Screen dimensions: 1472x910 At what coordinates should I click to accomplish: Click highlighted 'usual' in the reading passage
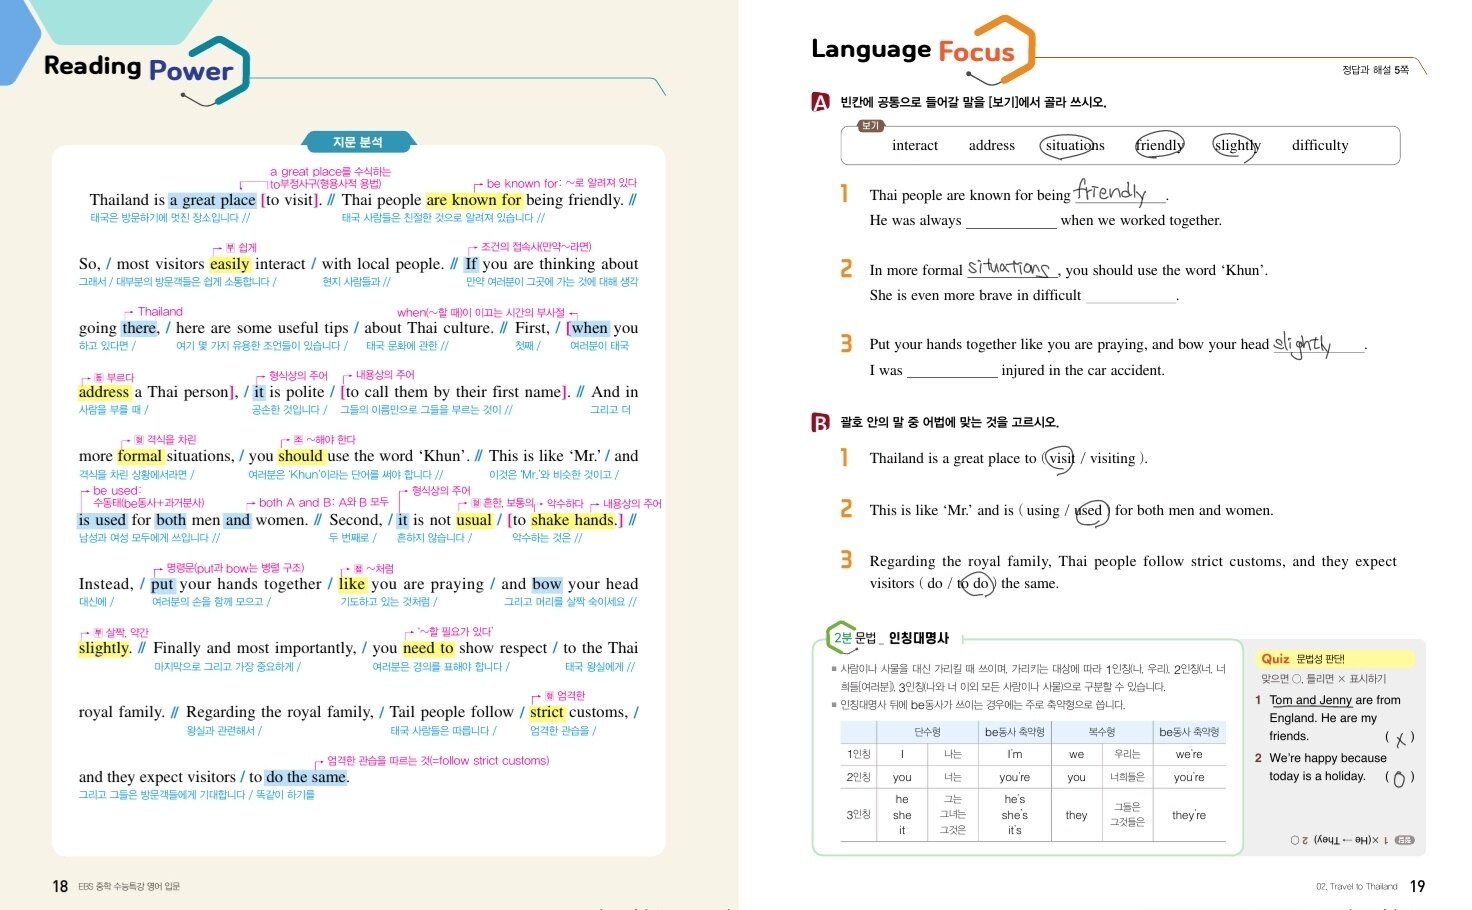pos(474,520)
